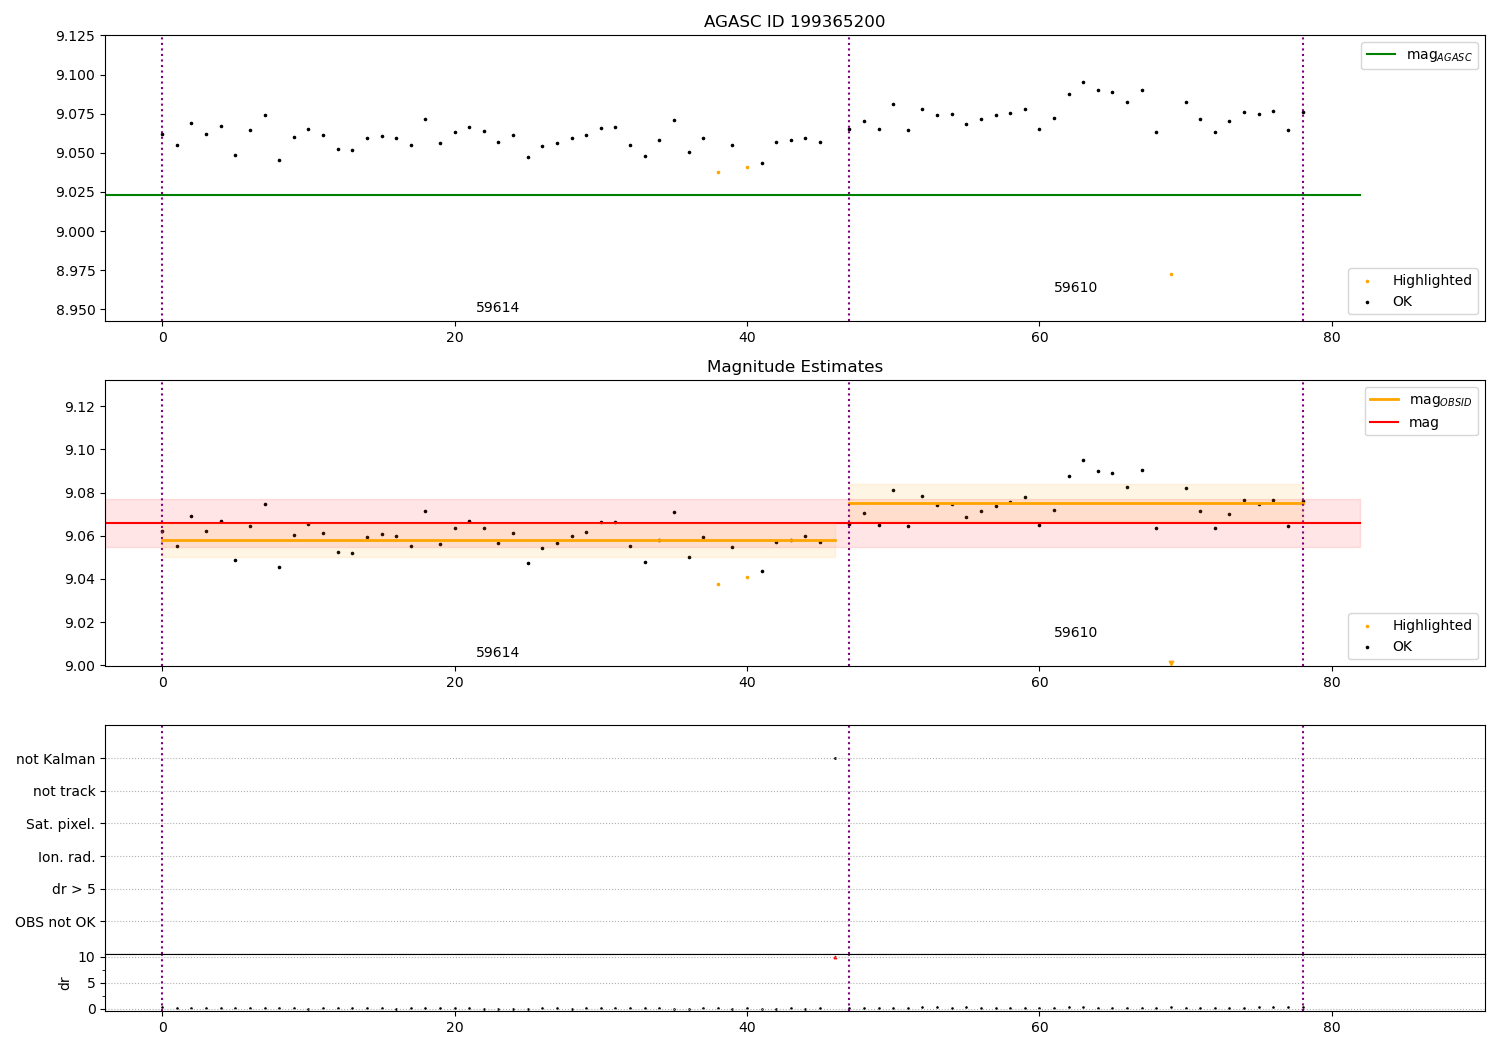The width and height of the screenshot is (1500, 1050).
Task: Click the red line sample beside mag legend
Action: (x=1385, y=422)
